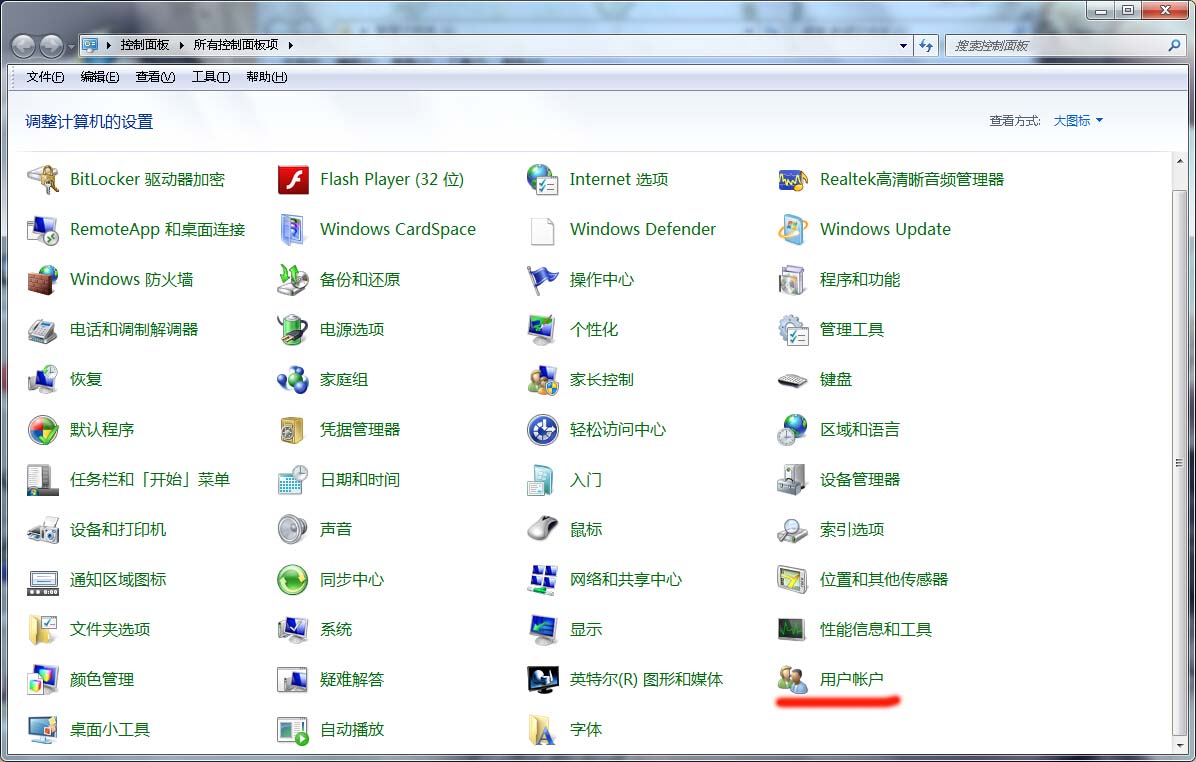Open 自动播放 link
Image resolution: width=1196 pixels, height=762 pixels.
coord(352,730)
